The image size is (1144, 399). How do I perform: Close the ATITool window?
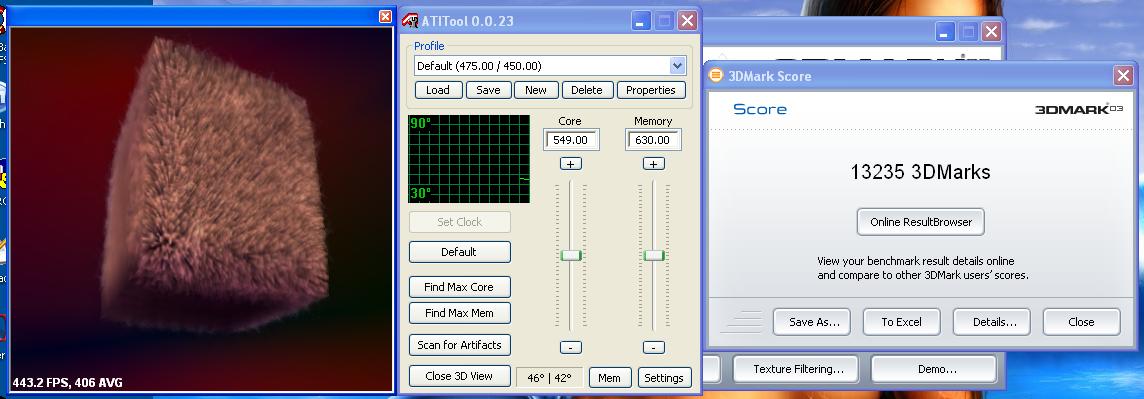pyautogui.click(x=687, y=21)
